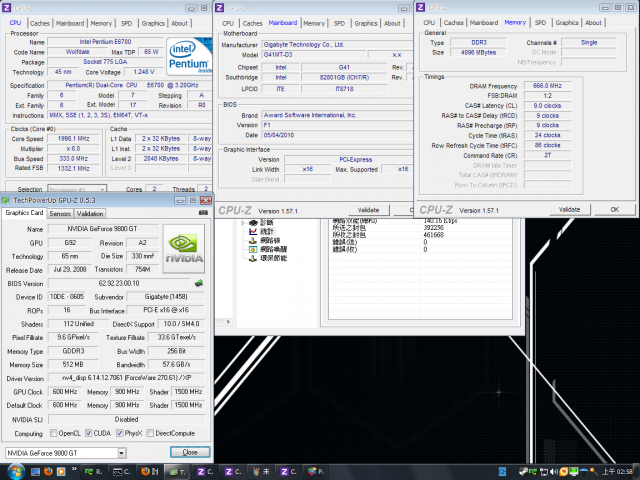Click the GPU-Z camera screenshot icon
Image resolution: width=640 pixels, height=480 pixels.
point(203,213)
